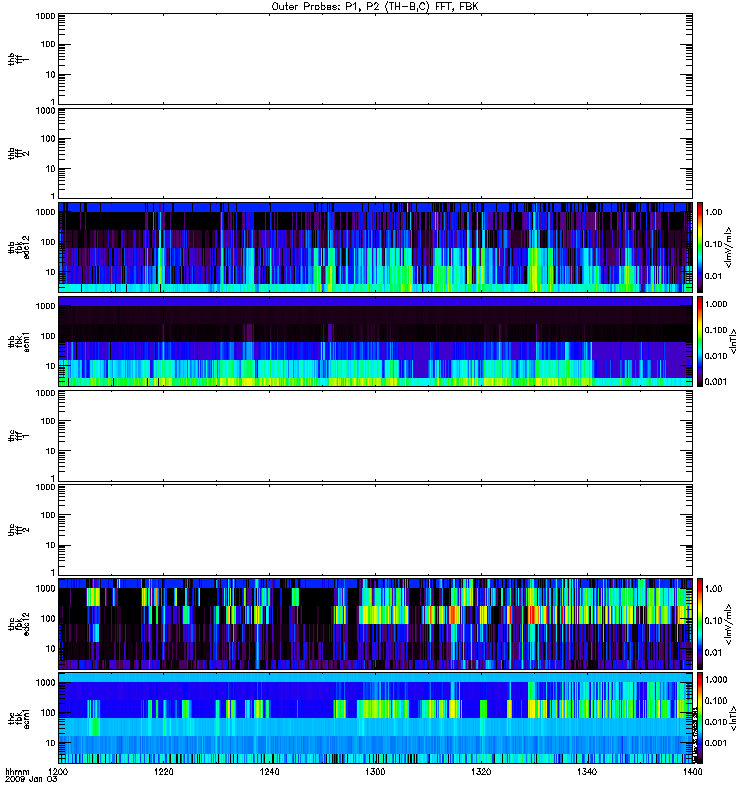Screen dimensions: 750x800
Task: Click the 'thc fbk edc12' y-axis title
Action: pos(19,624)
